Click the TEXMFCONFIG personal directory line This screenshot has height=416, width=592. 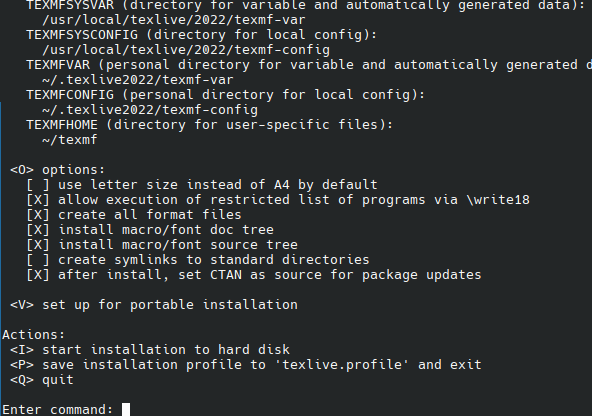225,95
